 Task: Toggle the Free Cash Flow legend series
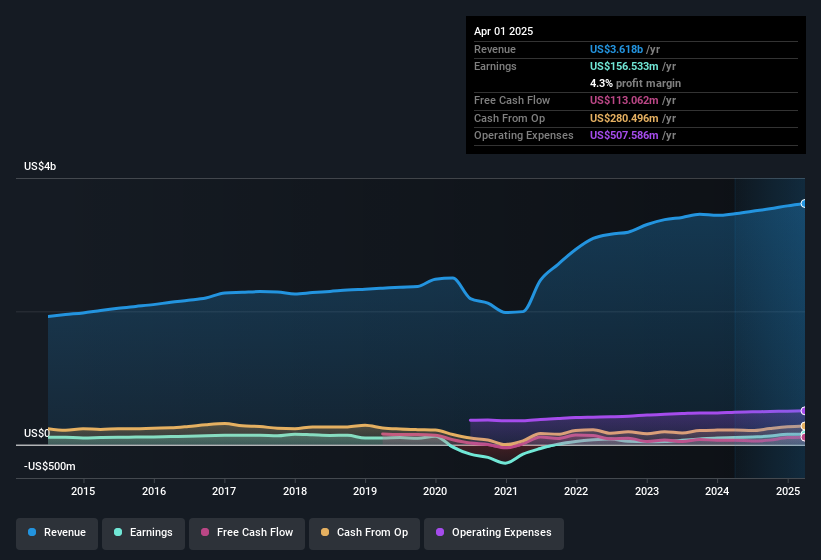(x=247, y=533)
